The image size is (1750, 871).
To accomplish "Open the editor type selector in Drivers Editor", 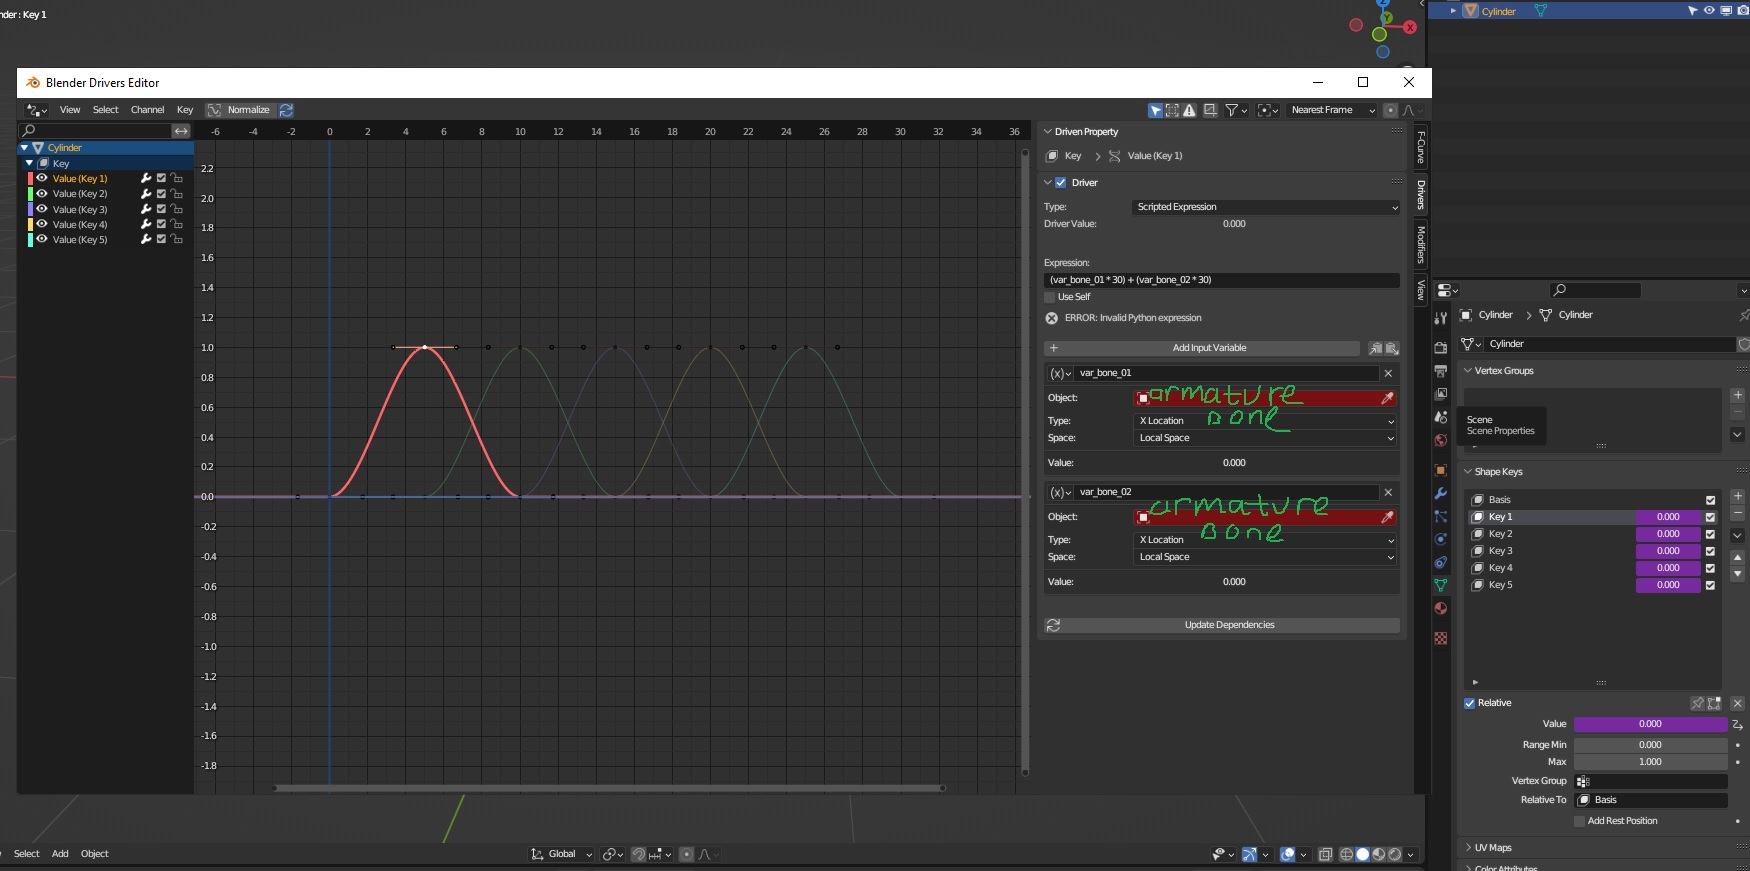I will coord(37,110).
